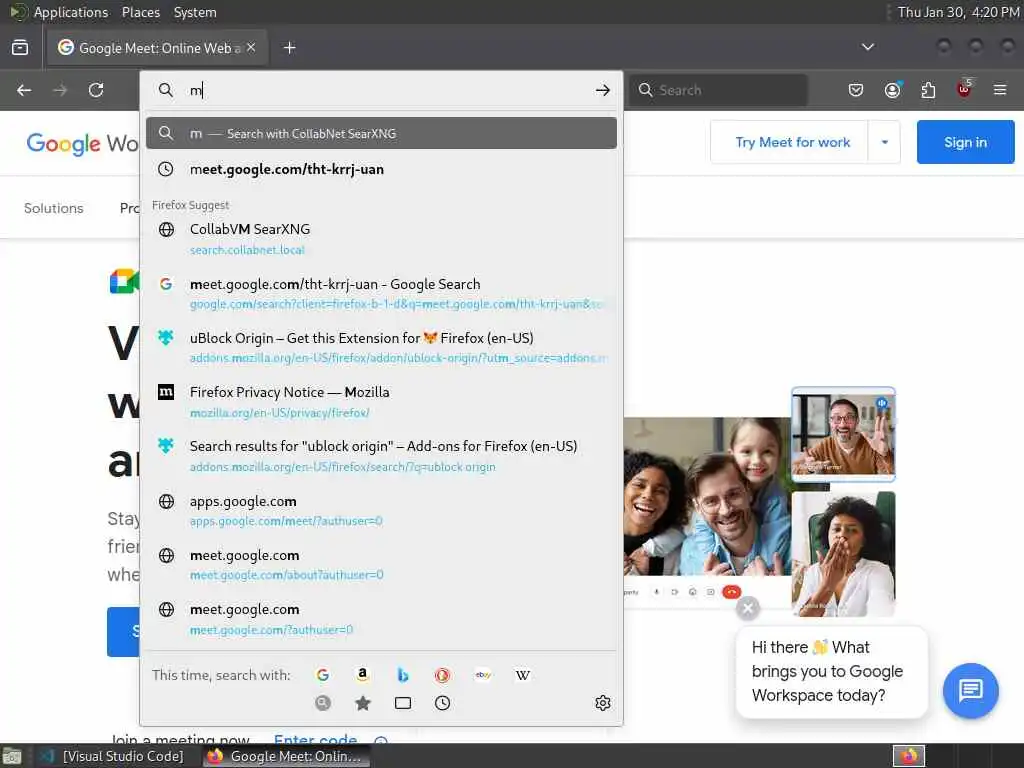Screen dimensions: 1024x768
Task: Search this time with Bing icon
Action: pyautogui.click(x=403, y=675)
